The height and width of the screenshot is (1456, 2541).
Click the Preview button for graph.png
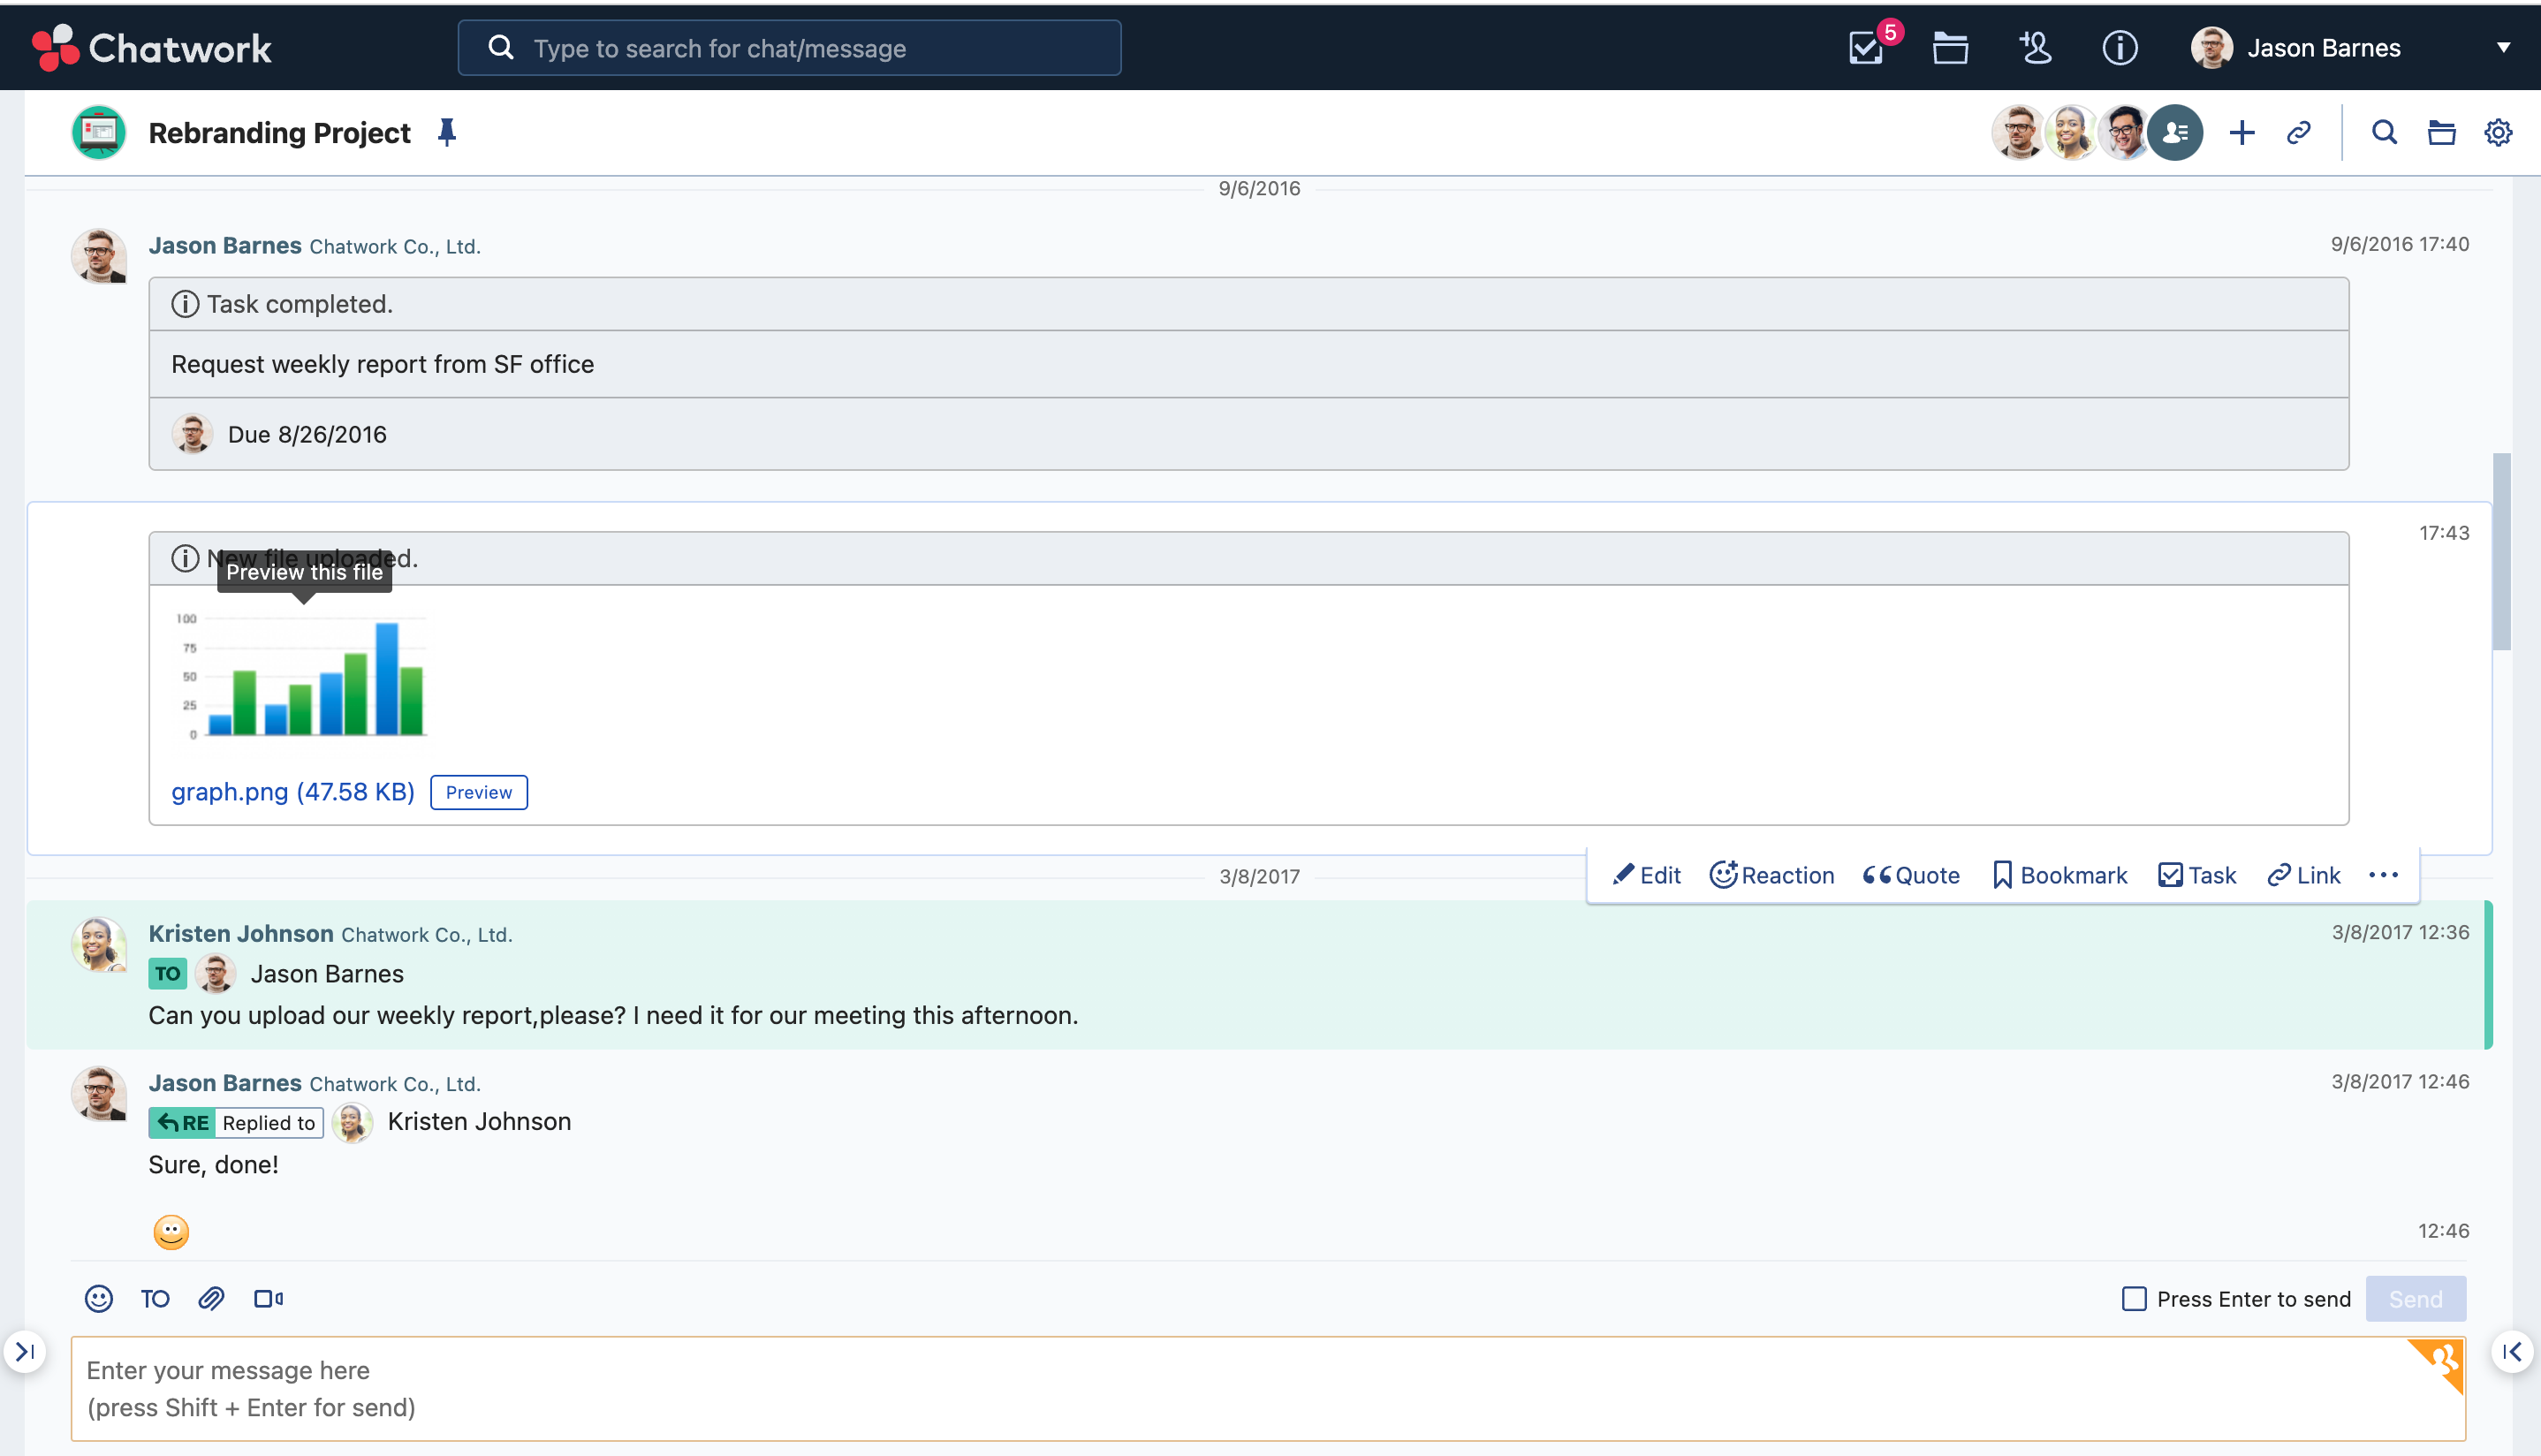(x=478, y=791)
